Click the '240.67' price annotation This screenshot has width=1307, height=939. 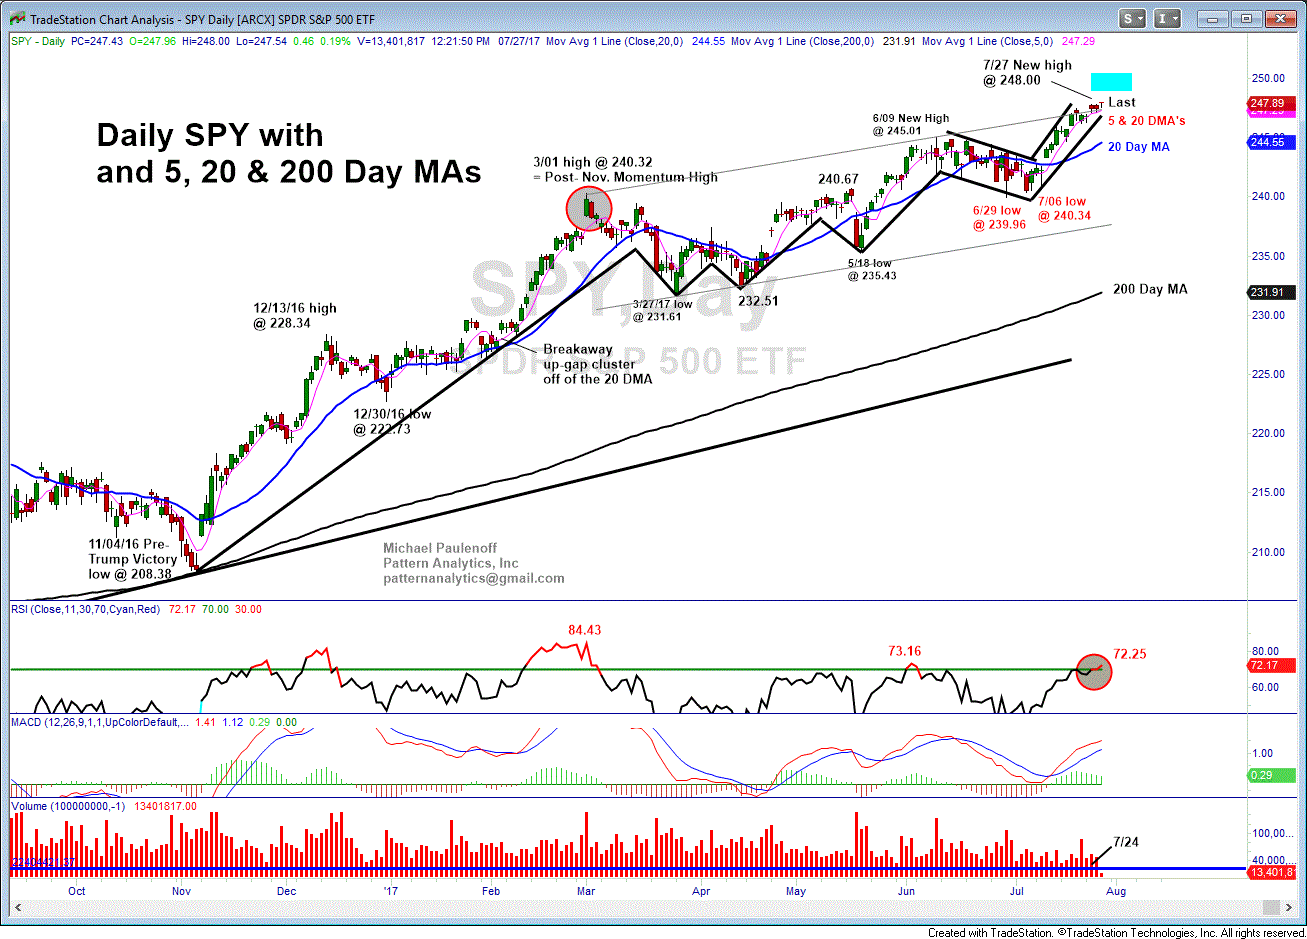point(838,179)
